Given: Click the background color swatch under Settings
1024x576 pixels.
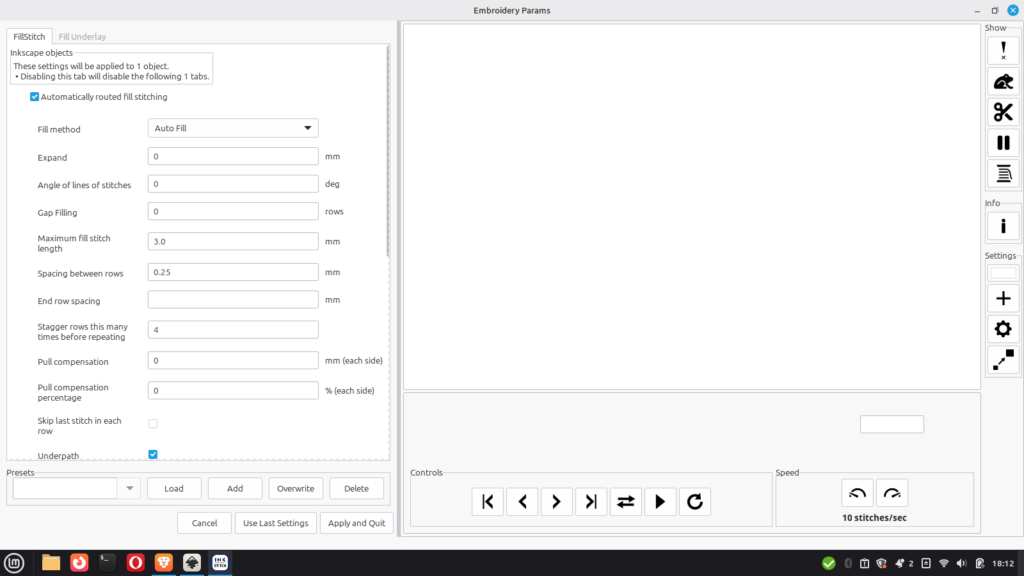Looking at the screenshot, I should click(x=1003, y=273).
